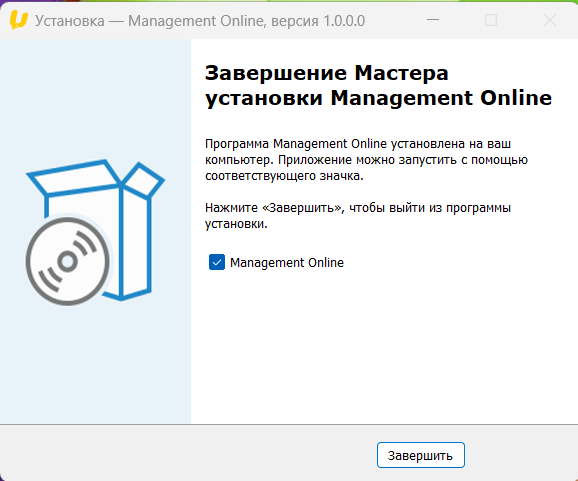Image resolution: width=578 pixels, height=481 pixels.
Task: Click the paragraph about Программа Management Online установлена
Action: (366, 160)
